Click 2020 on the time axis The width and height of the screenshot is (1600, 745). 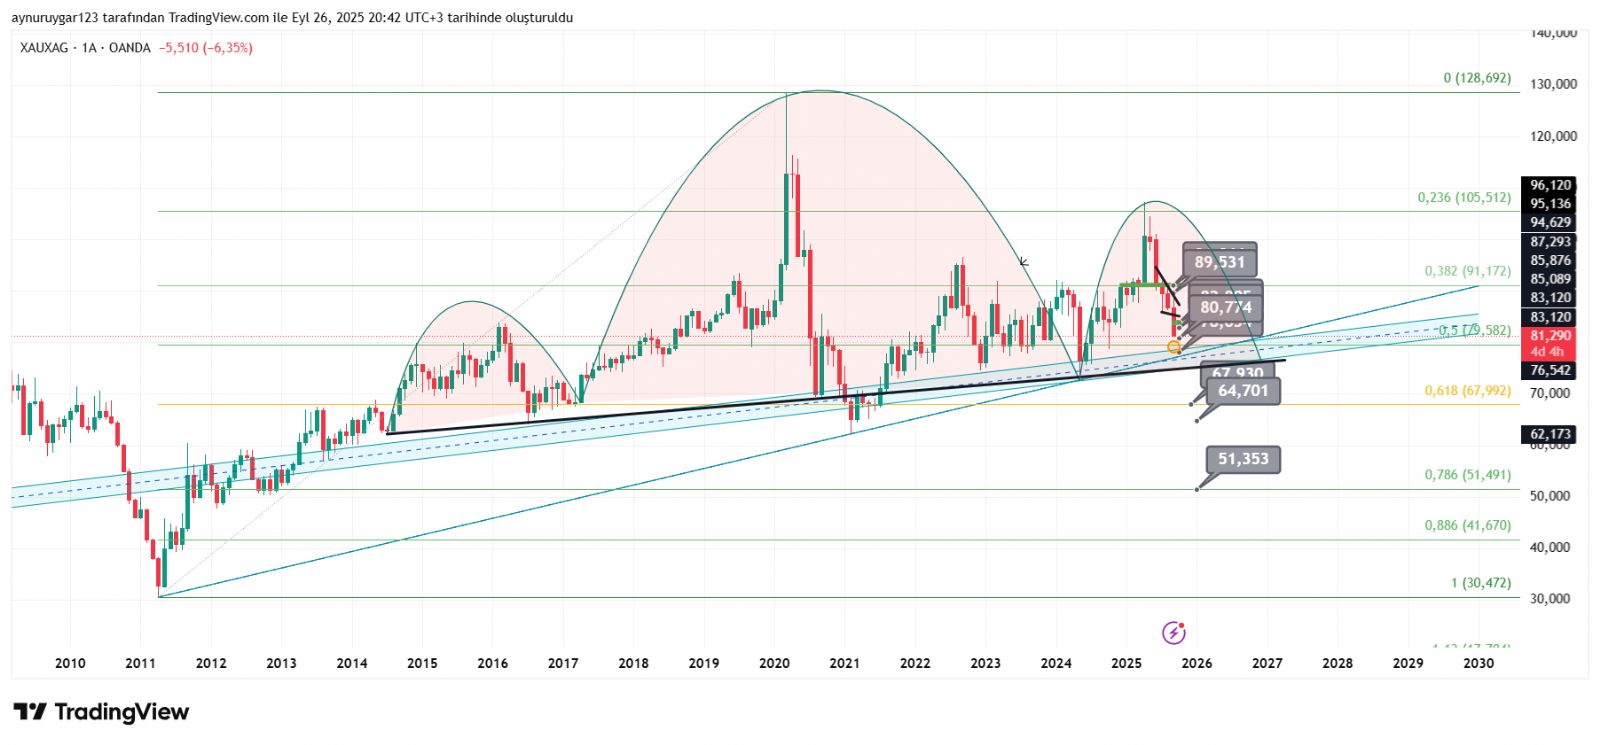coord(774,663)
